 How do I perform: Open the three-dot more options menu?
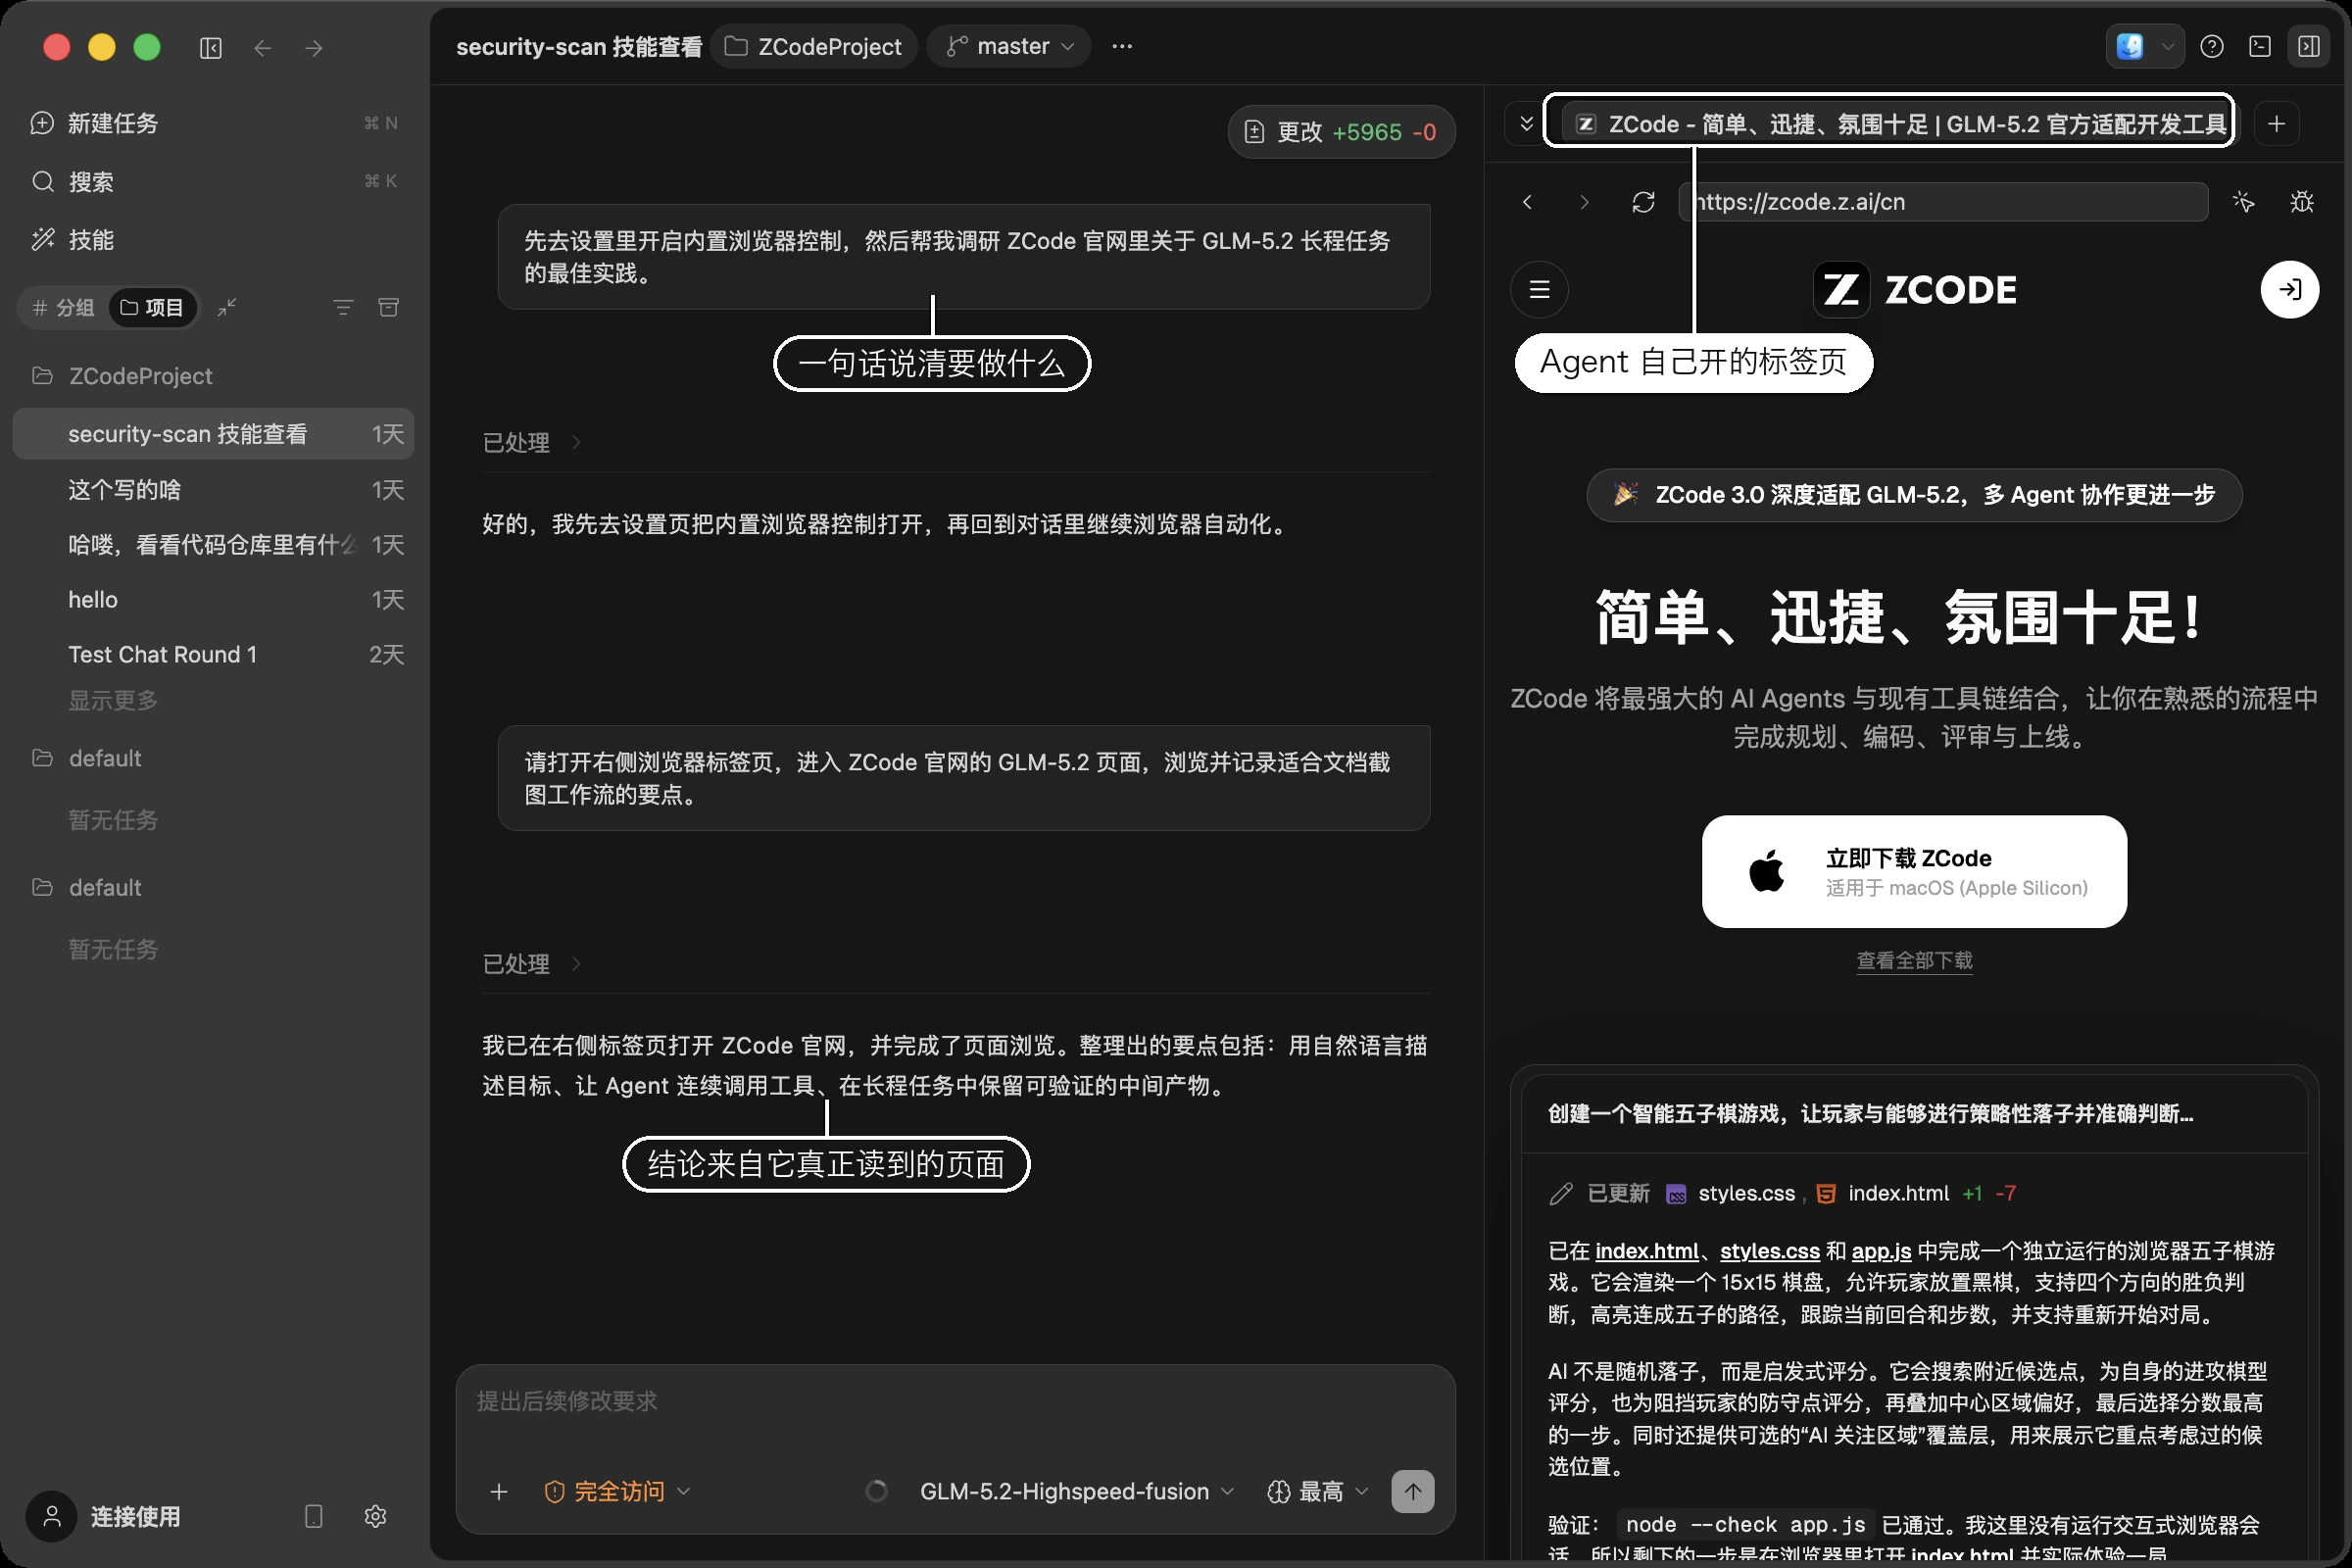(1122, 46)
